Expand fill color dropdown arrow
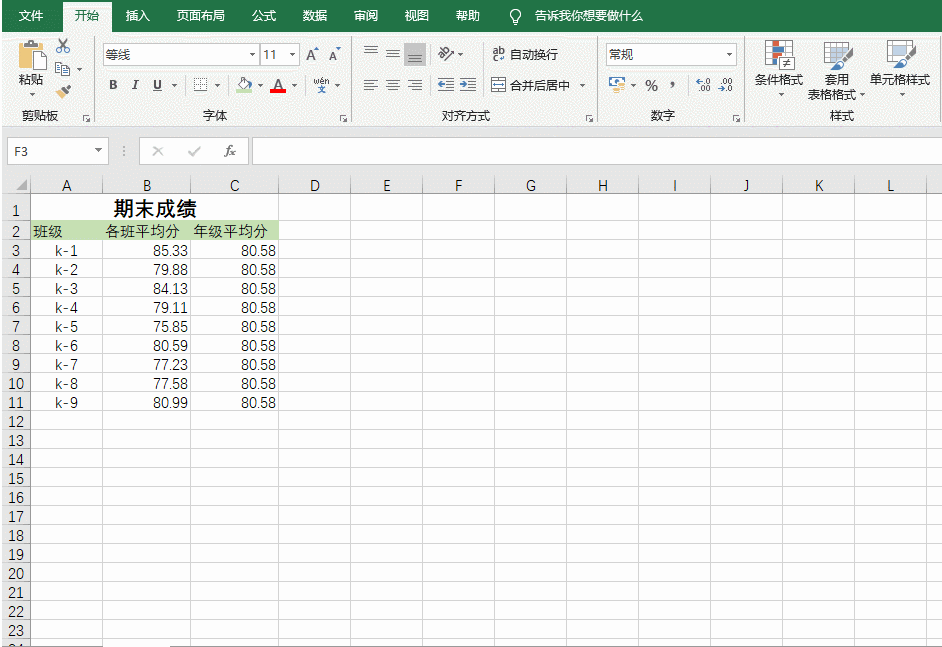Screen dimensions: 942x647 (260, 85)
